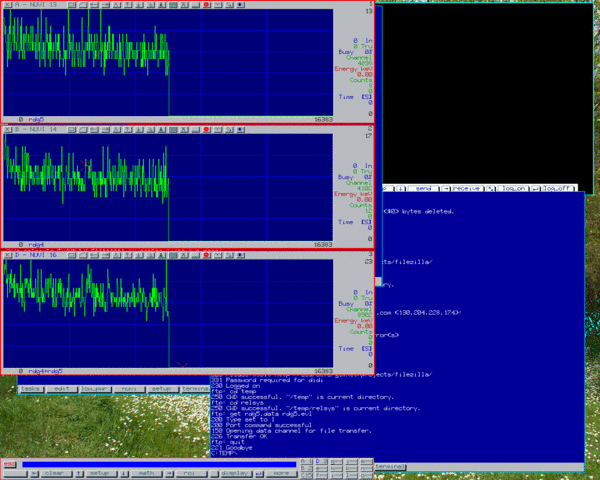Select highlighted spectrum D 3 in the selector grid
600x480 pixels.
click(x=321, y=462)
